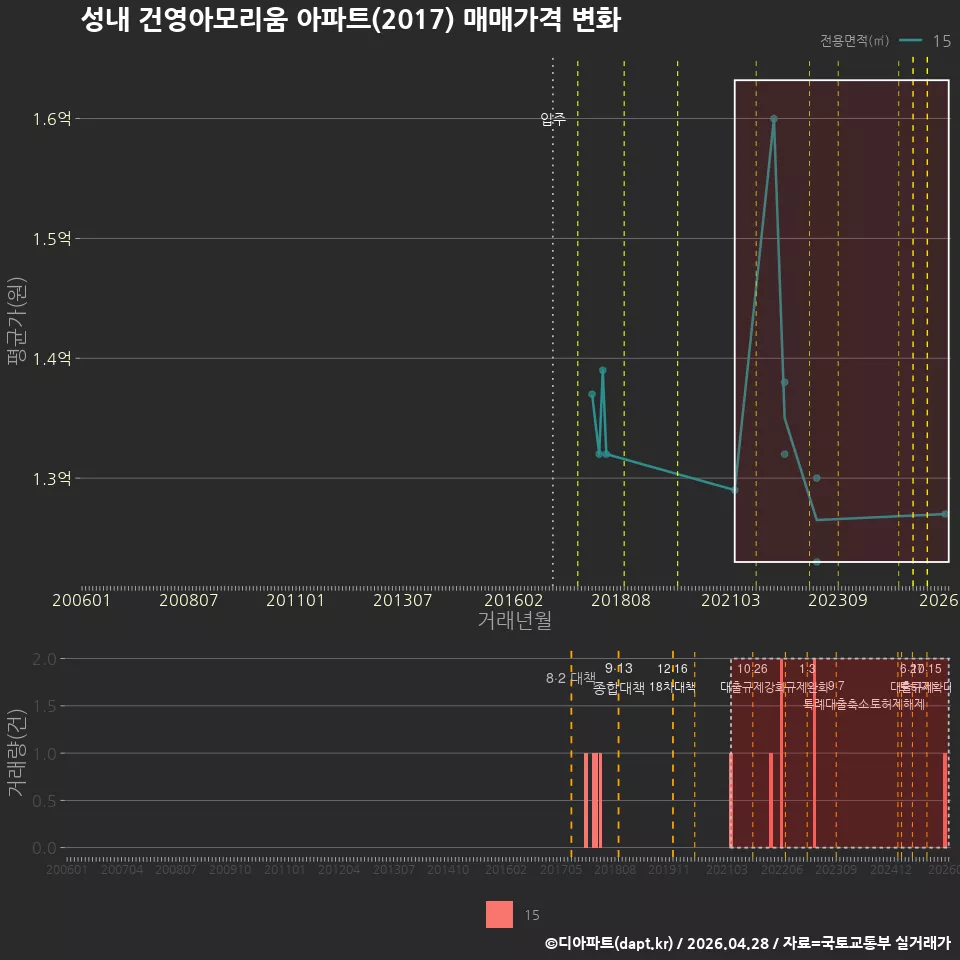Click the 201602 label on the price chart axis
Screen dimensions: 960x960
(x=514, y=600)
